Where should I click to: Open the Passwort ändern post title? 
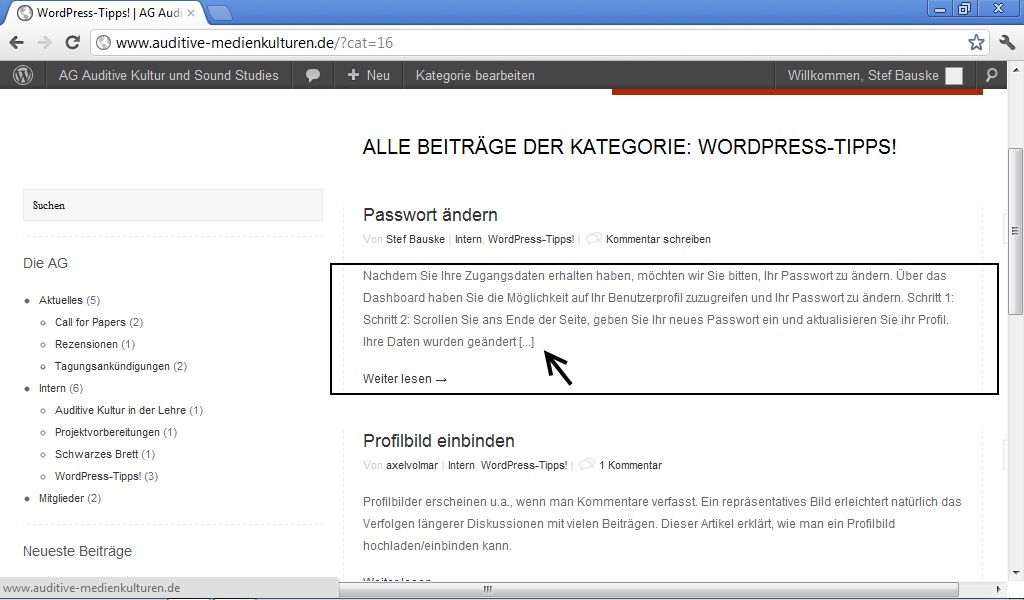(x=430, y=215)
